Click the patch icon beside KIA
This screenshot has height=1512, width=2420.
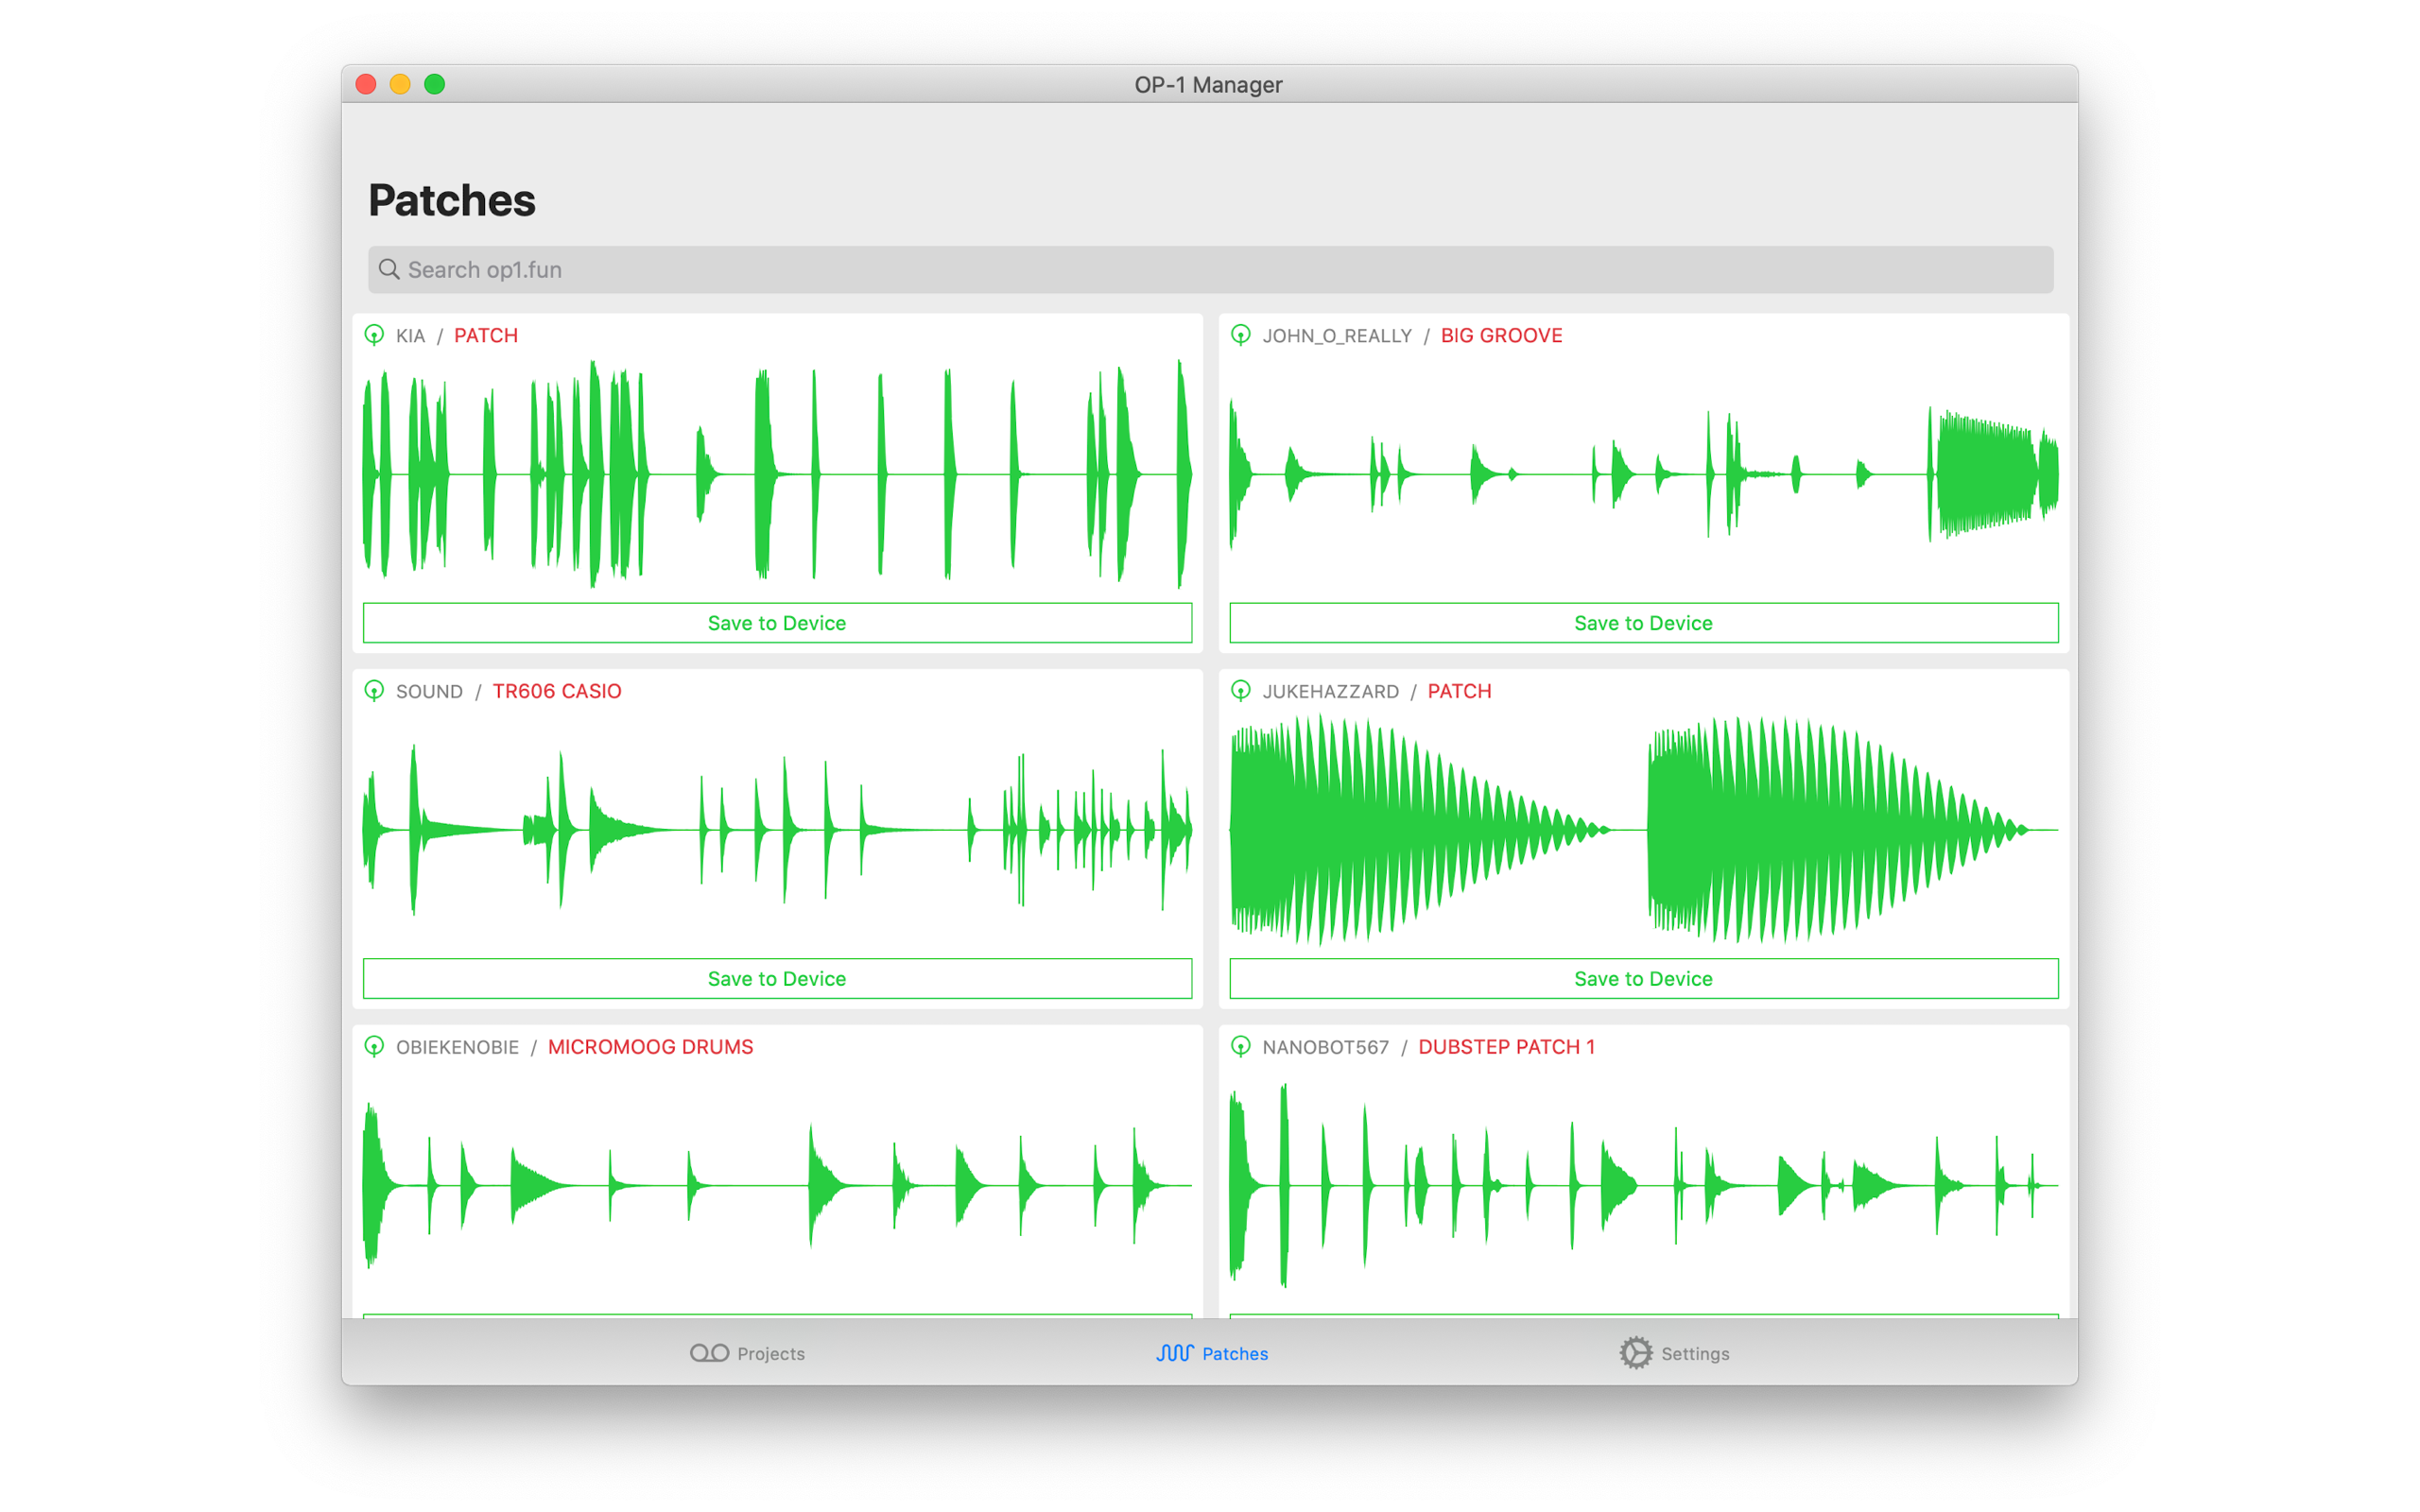click(374, 335)
